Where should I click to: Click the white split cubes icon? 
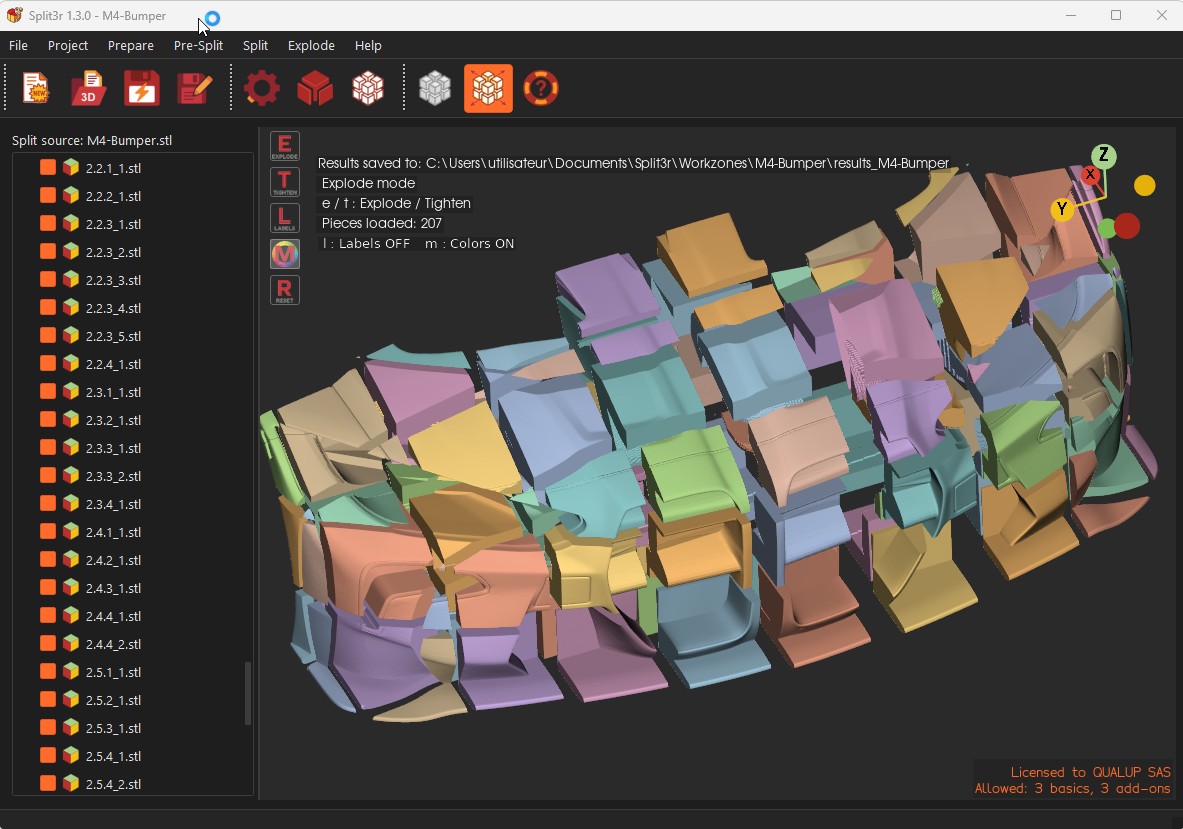(368, 88)
